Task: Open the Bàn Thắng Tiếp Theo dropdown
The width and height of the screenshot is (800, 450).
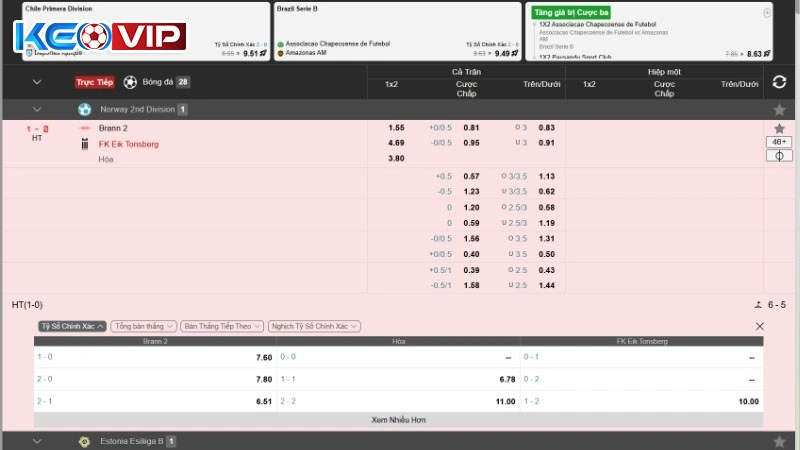Action: coord(222,326)
